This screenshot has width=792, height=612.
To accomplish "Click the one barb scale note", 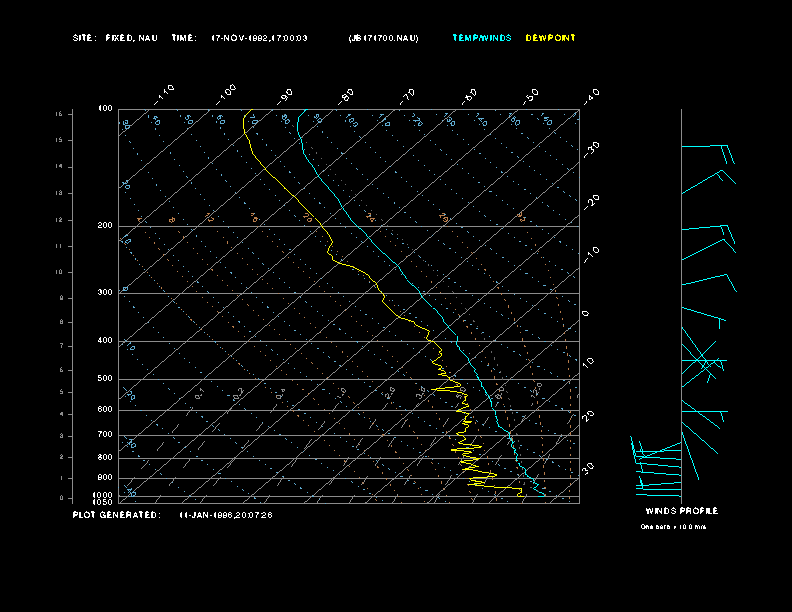I will tap(672, 526).
